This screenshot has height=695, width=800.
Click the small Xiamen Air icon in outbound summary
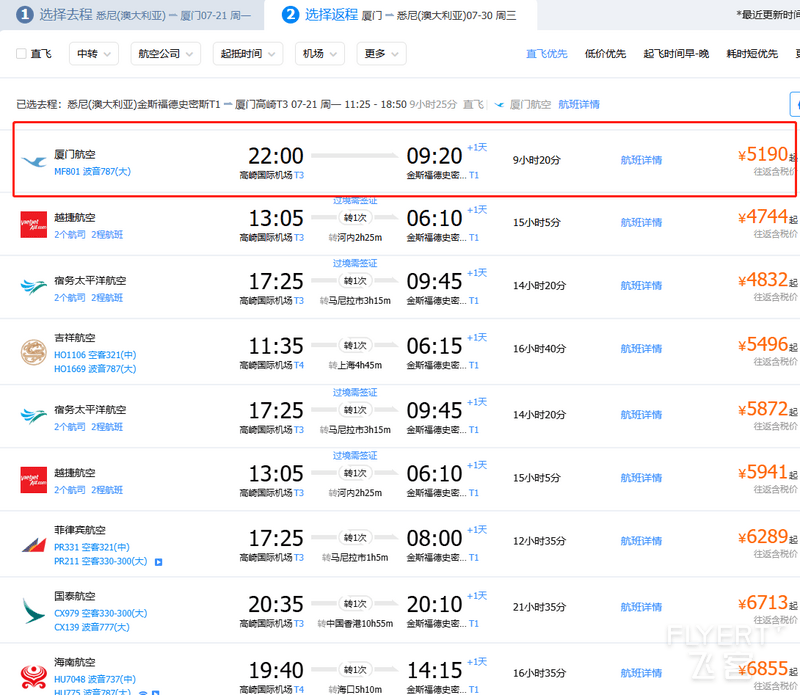tap(499, 105)
